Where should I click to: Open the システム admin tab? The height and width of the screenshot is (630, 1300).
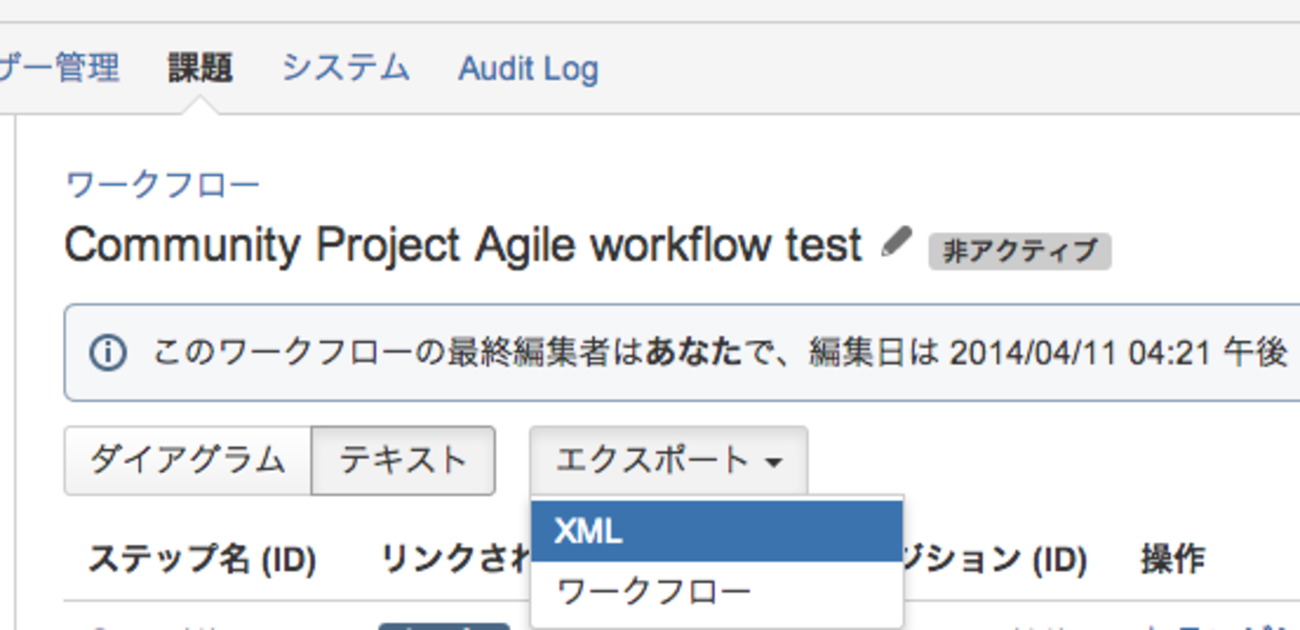(x=345, y=68)
